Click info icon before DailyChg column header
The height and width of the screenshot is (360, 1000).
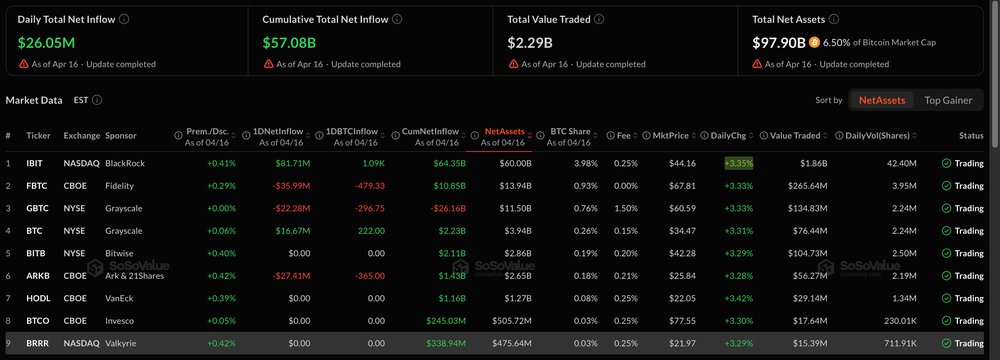[705, 135]
